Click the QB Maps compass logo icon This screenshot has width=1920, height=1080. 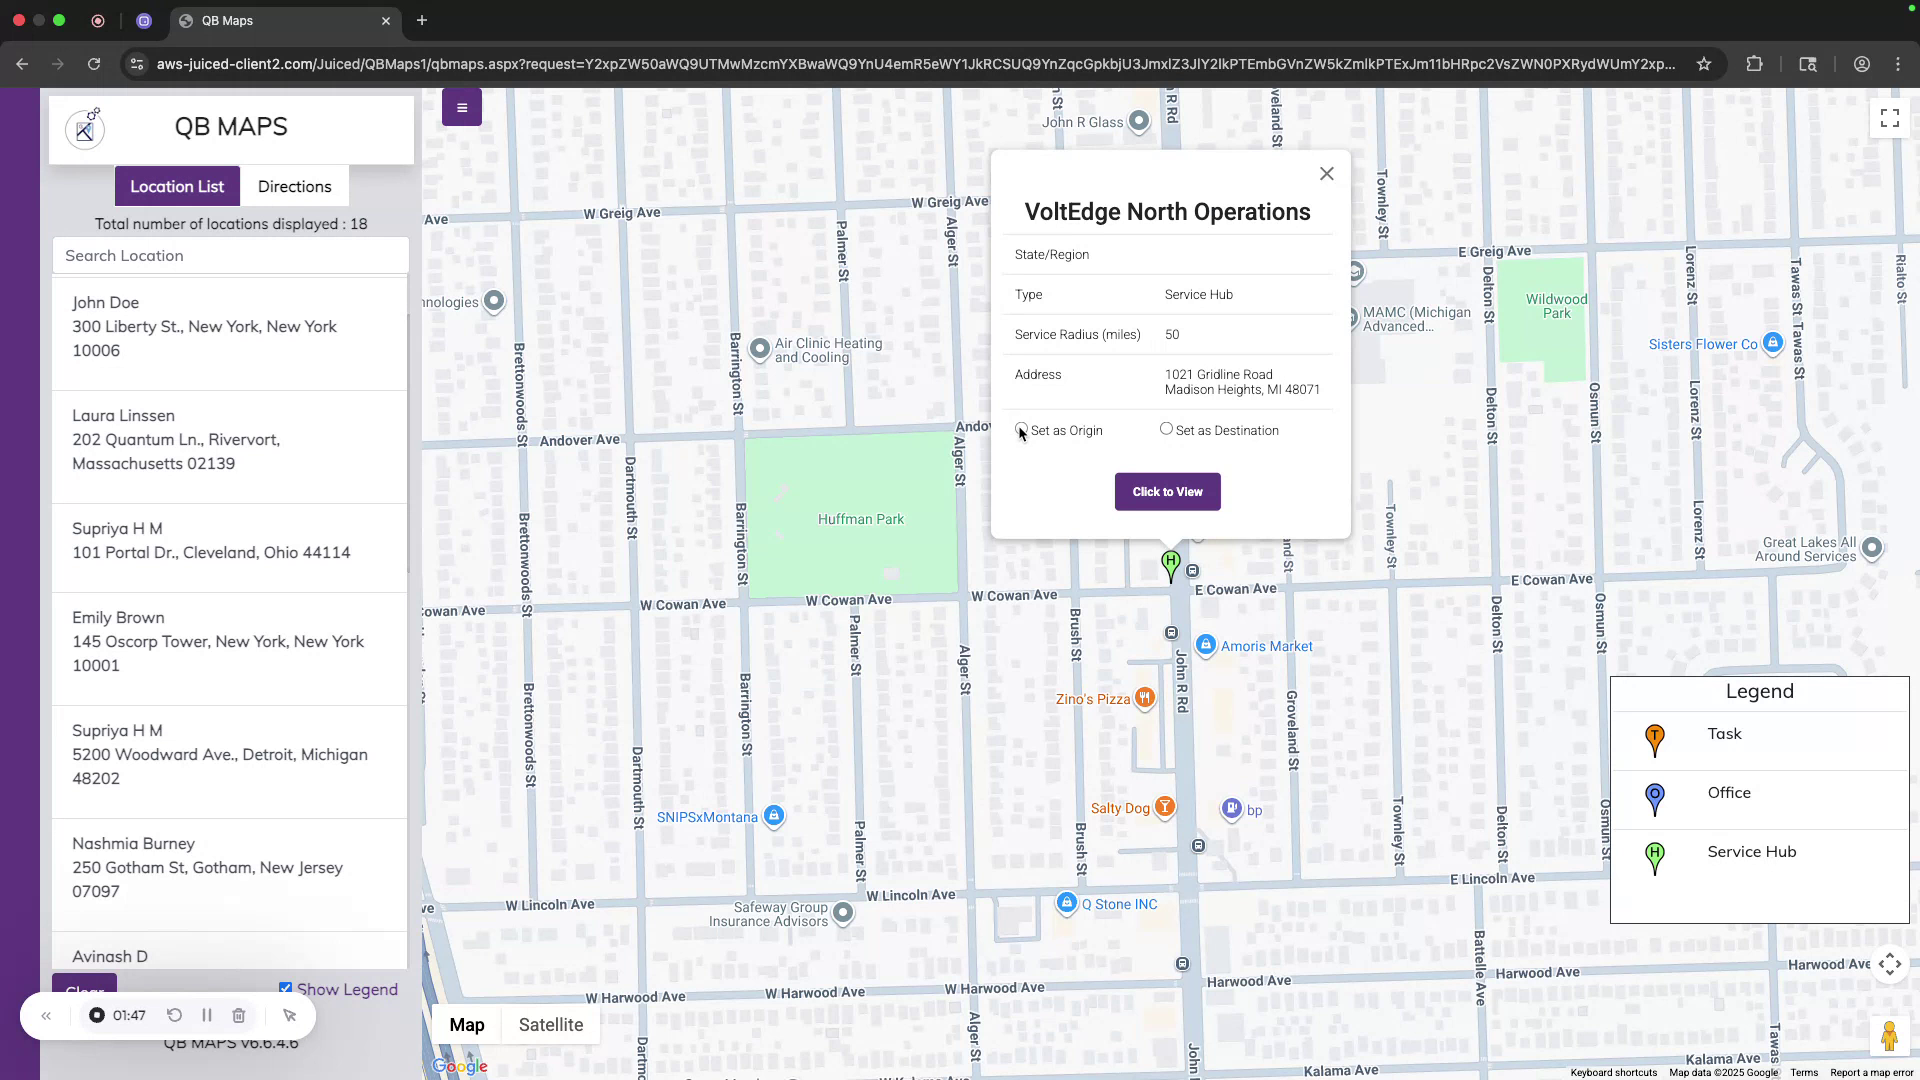[85, 128]
